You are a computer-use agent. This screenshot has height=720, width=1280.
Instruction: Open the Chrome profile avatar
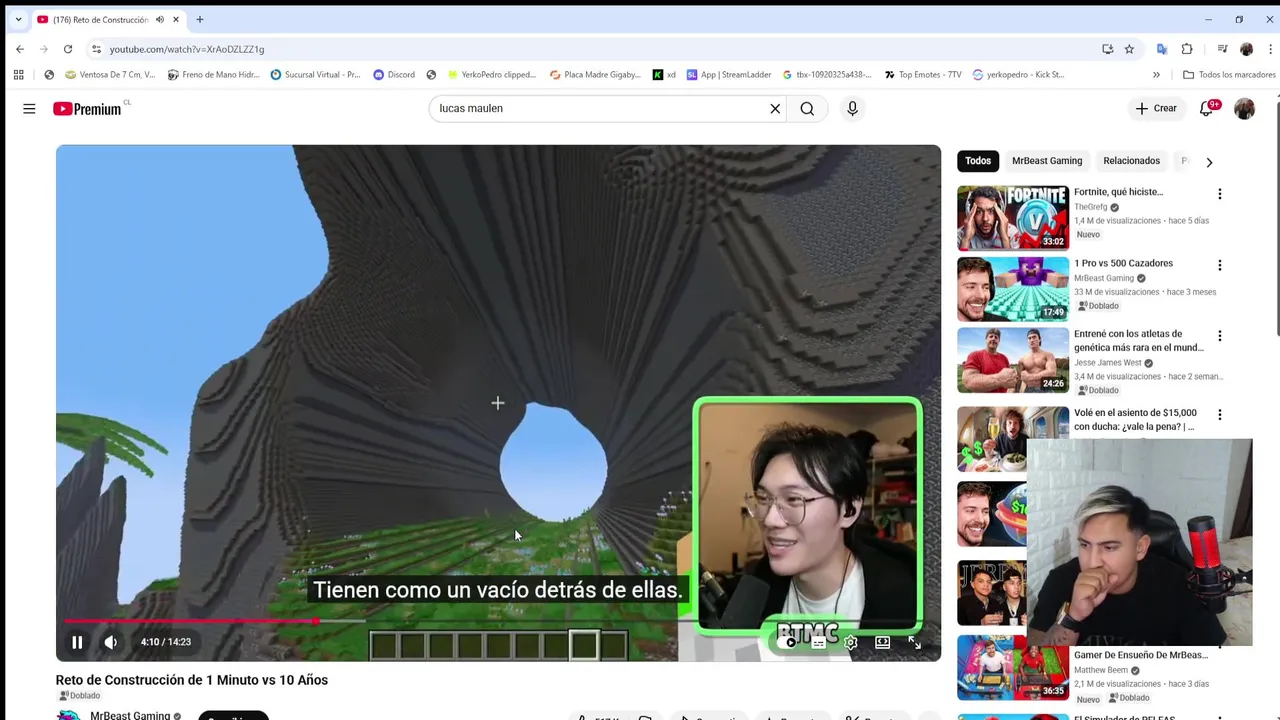point(1246,49)
